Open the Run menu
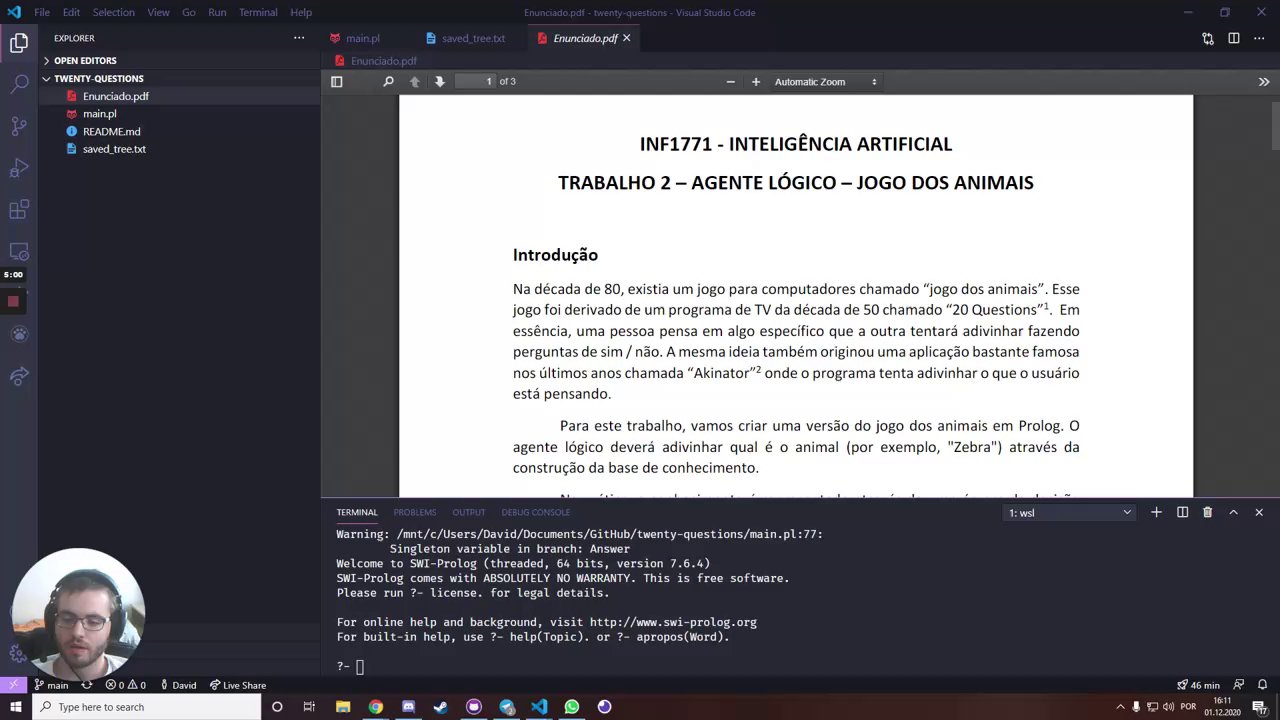This screenshot has height=720, width=1280. (217, 12)
